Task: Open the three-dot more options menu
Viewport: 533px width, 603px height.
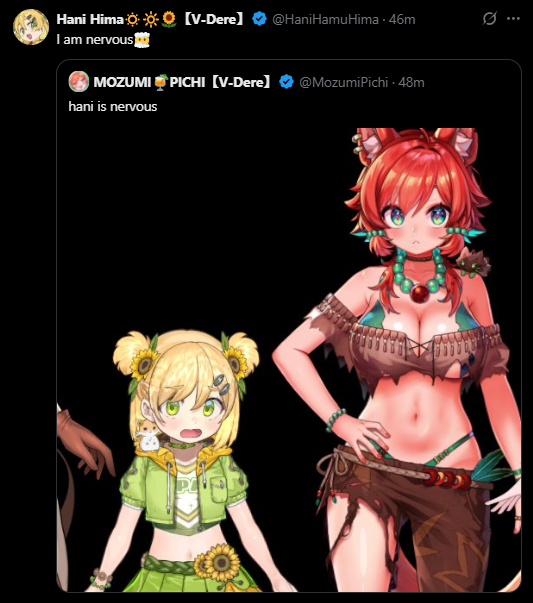Action: tap(513, 18)
